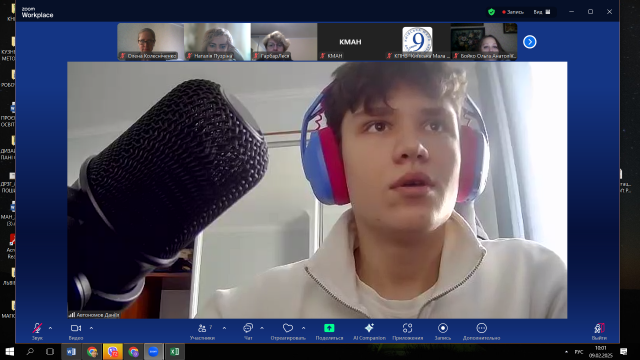
Task: Start recording with the Record button
Action: click(x=443, y=328)
